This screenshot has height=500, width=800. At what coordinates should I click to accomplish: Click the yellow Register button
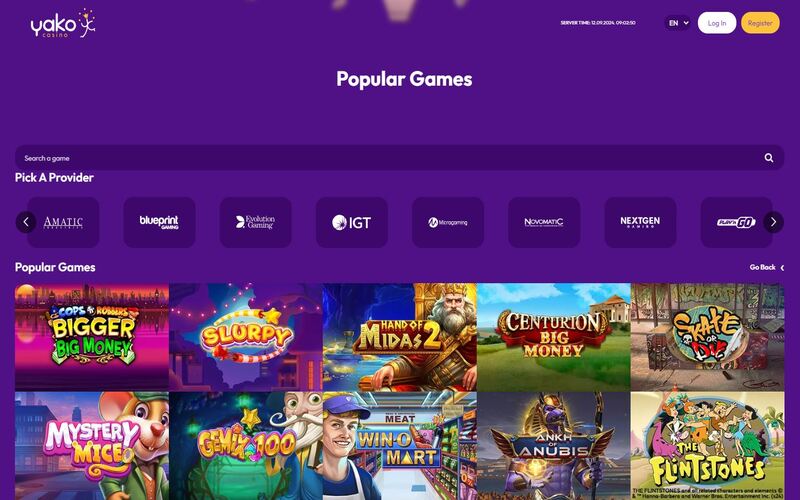[760, 23]
